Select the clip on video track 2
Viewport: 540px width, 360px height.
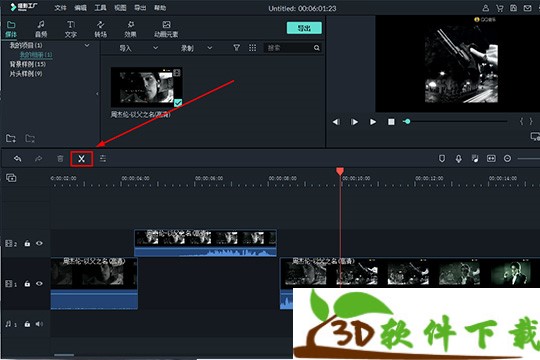(205, 243)
